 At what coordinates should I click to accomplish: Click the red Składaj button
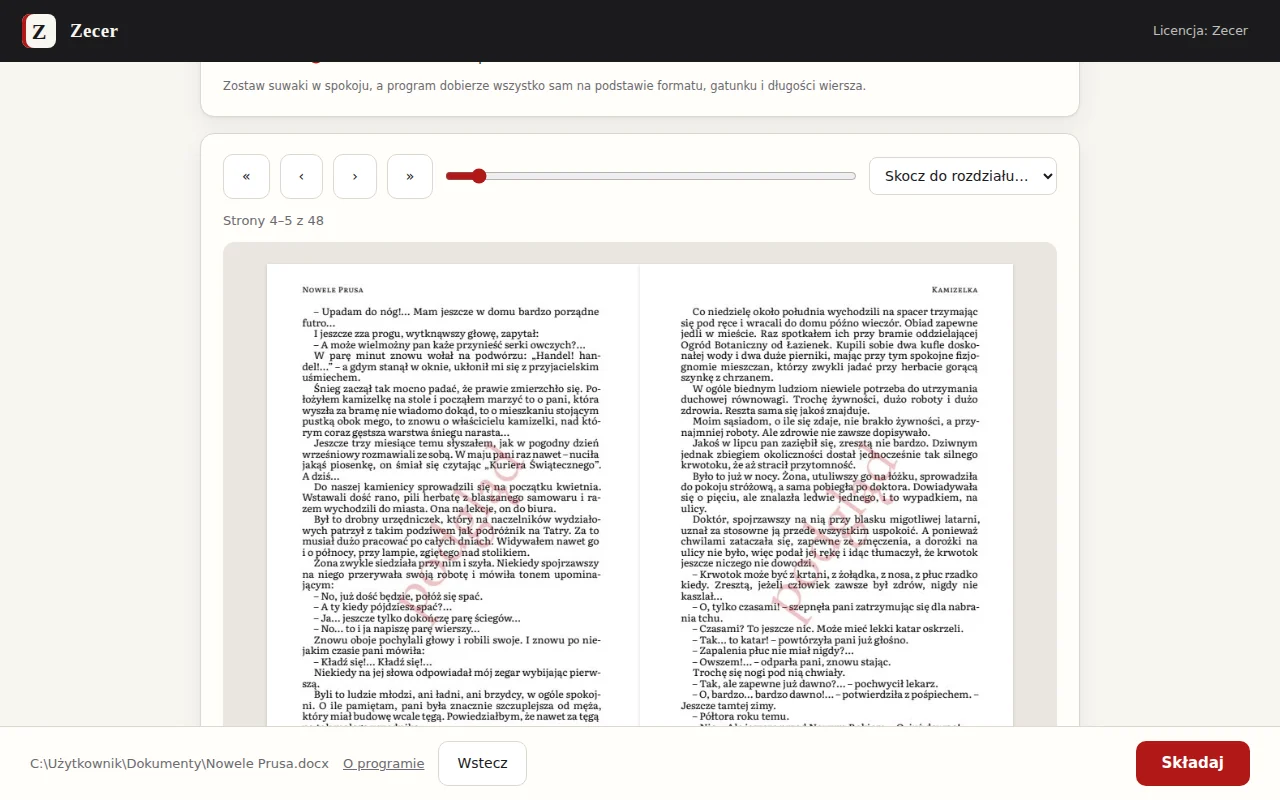[1193, 763]
